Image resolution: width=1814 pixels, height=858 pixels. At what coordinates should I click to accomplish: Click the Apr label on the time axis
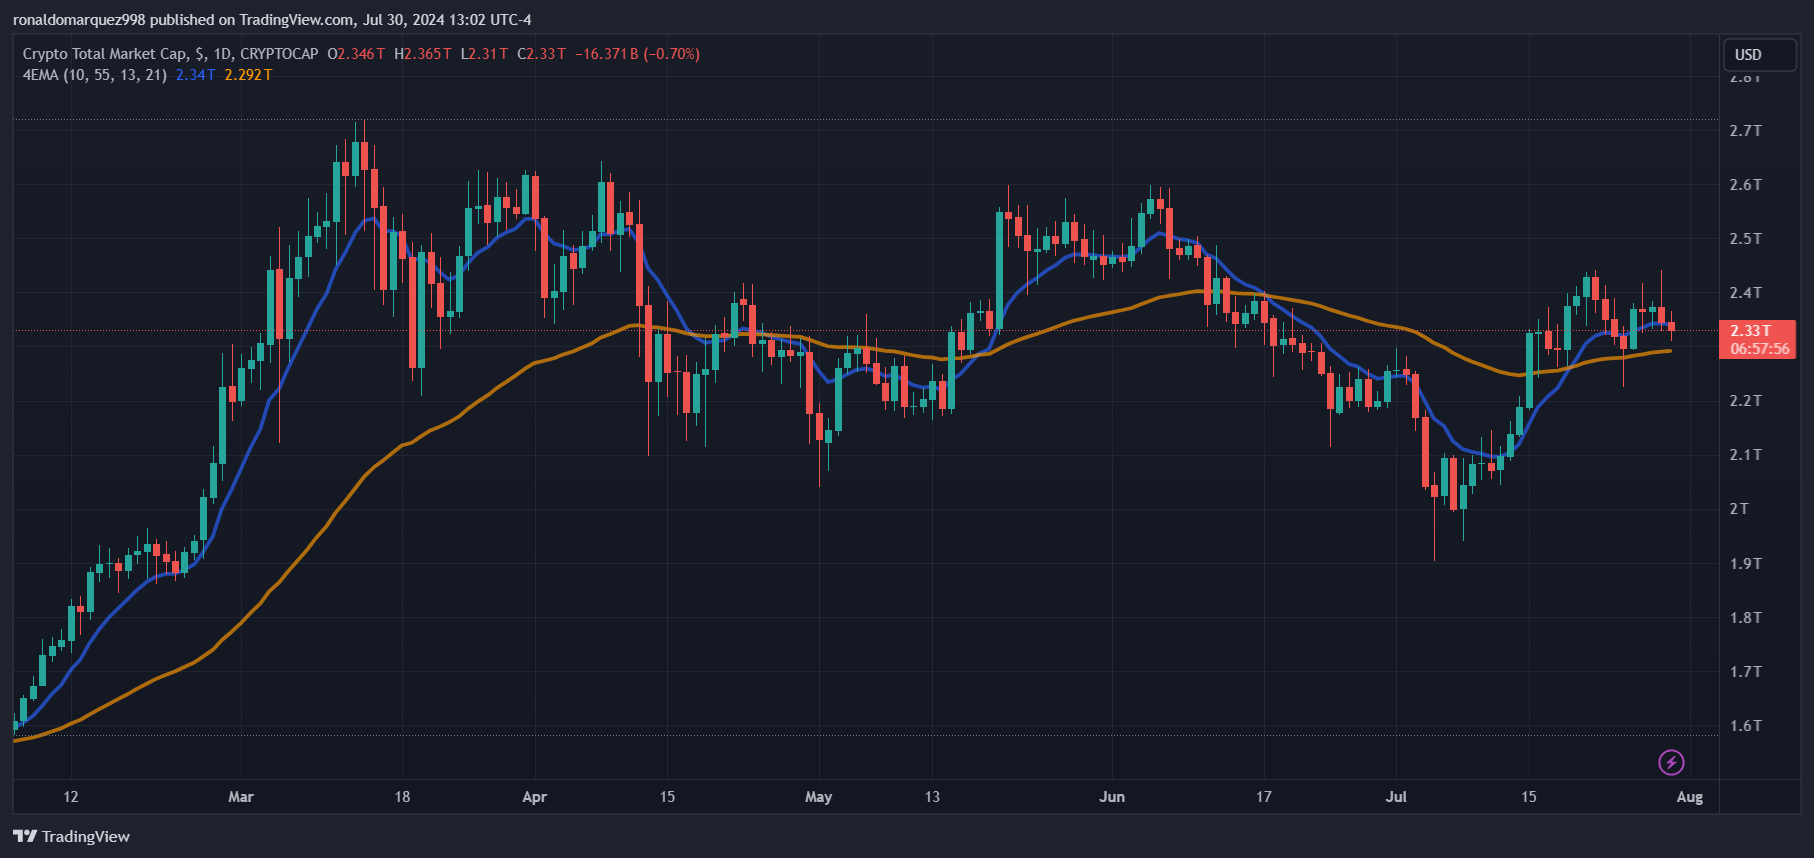pyautogui.click(x=535, y=797)
